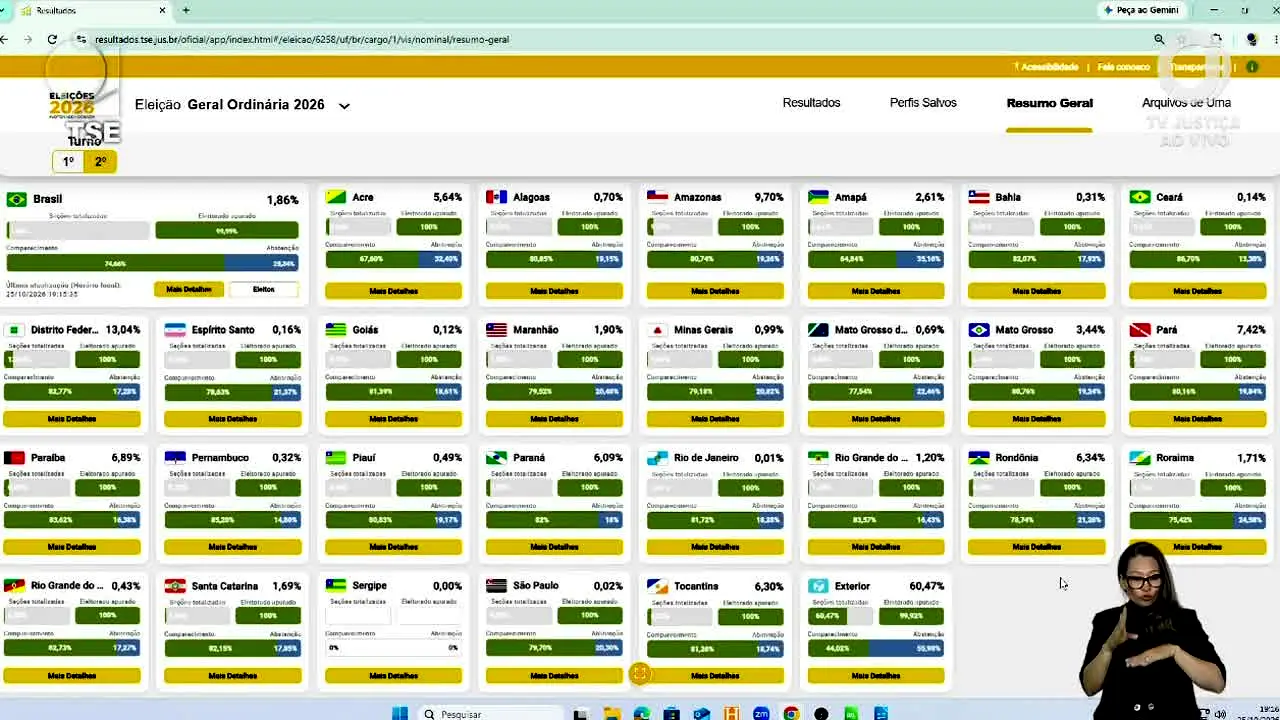Click Mais Detalhes for Rondônia
1280x720 pixels.
click(1037, 547)
